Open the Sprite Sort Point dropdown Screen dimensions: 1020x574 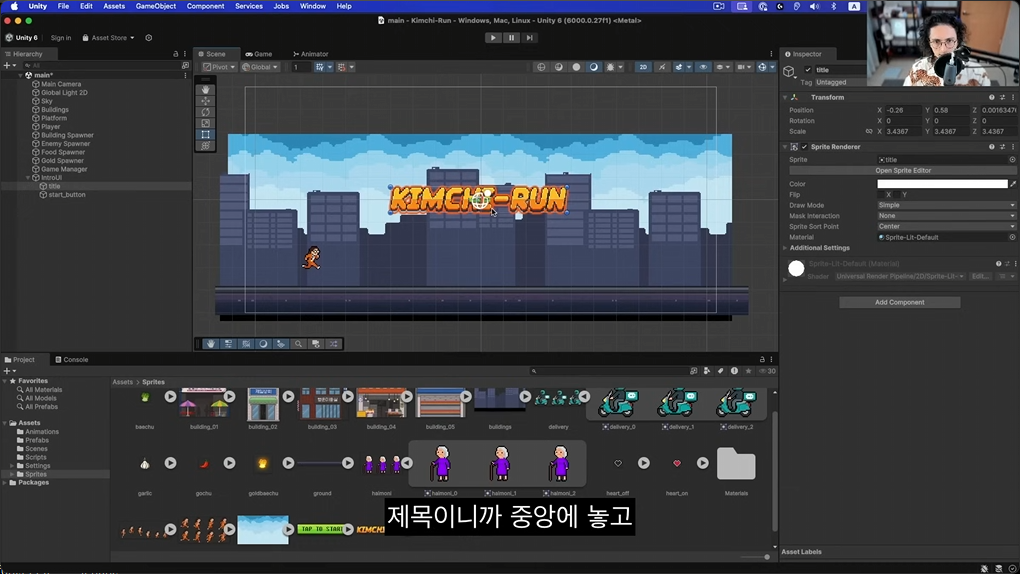946,226
